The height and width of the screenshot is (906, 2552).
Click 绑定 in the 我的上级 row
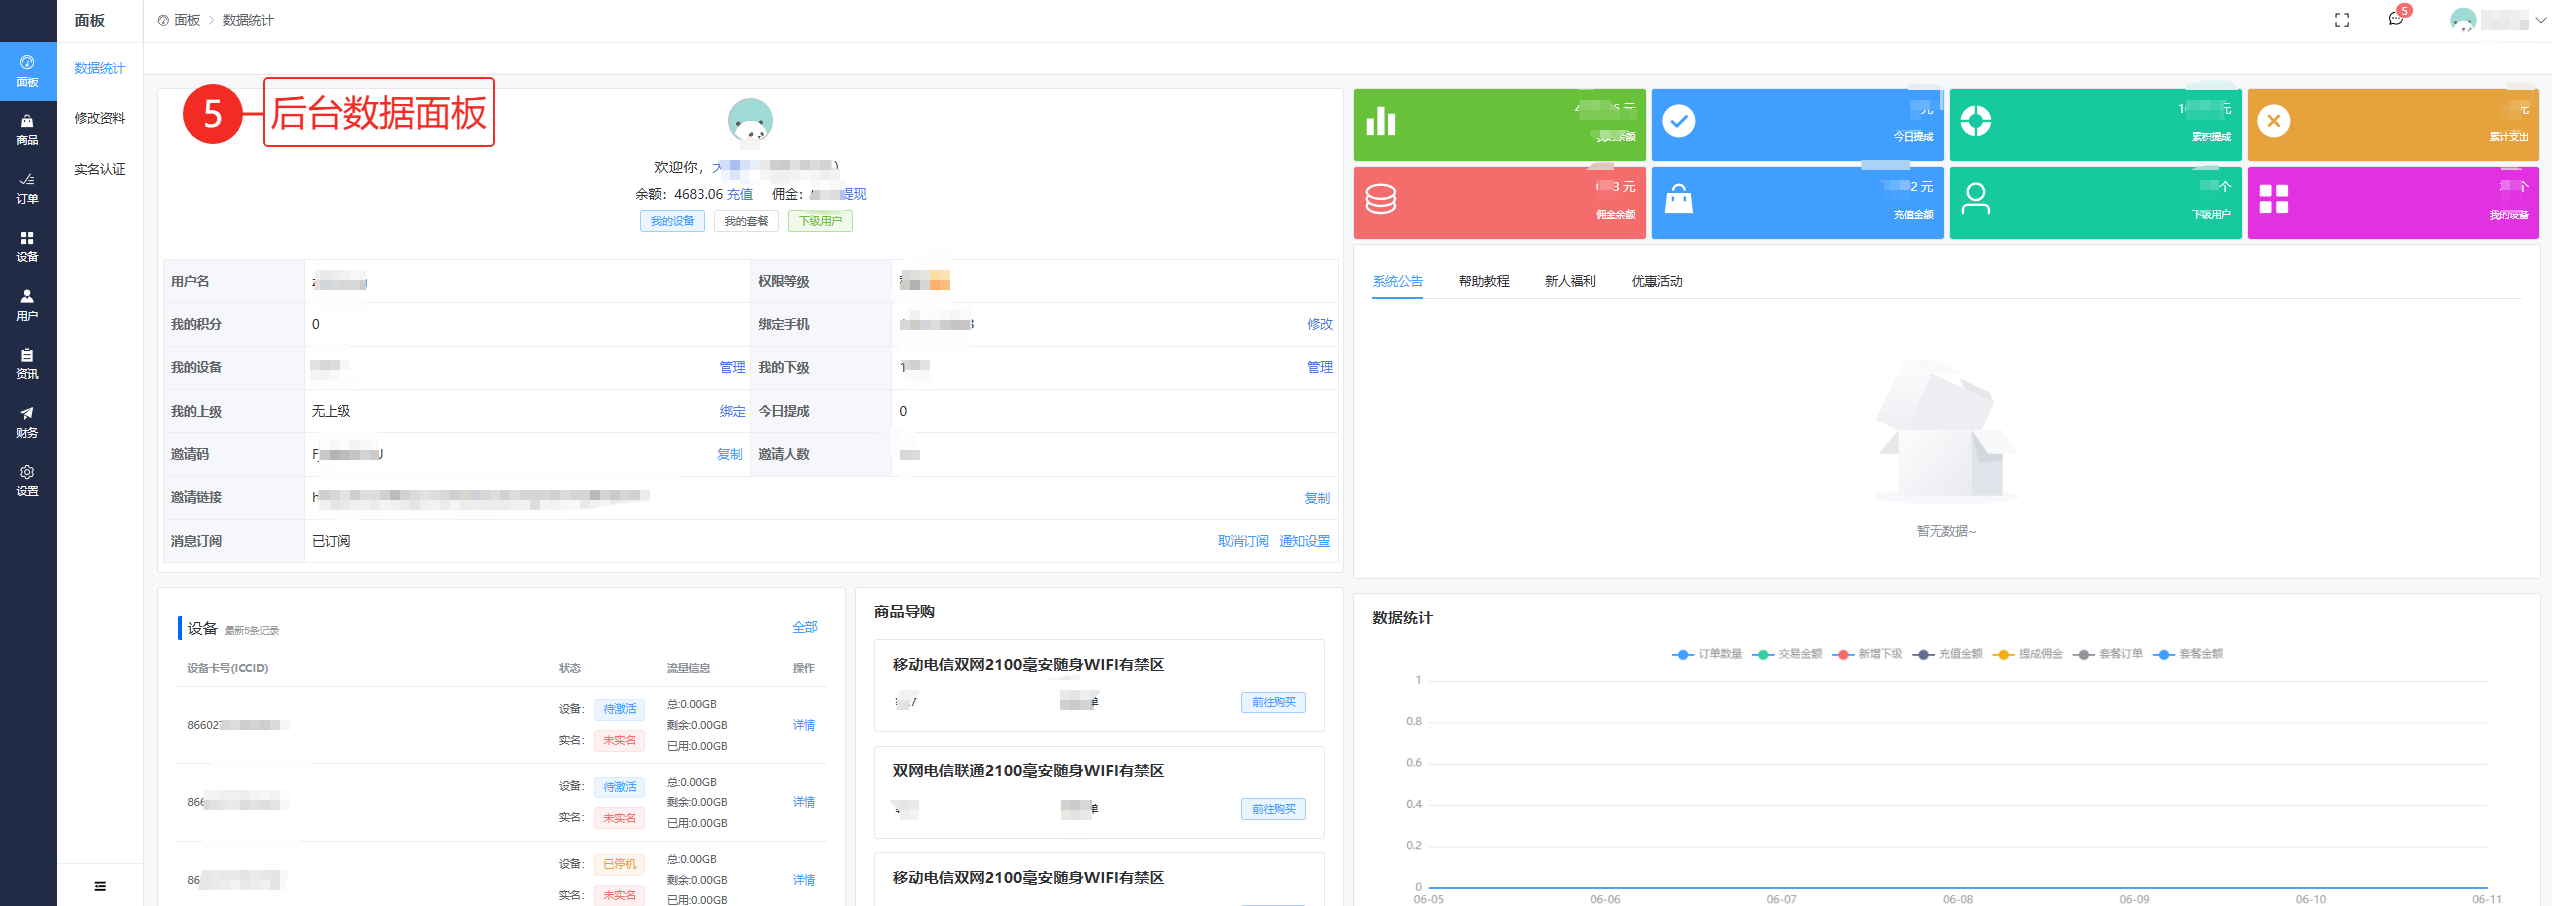(732, 411)
